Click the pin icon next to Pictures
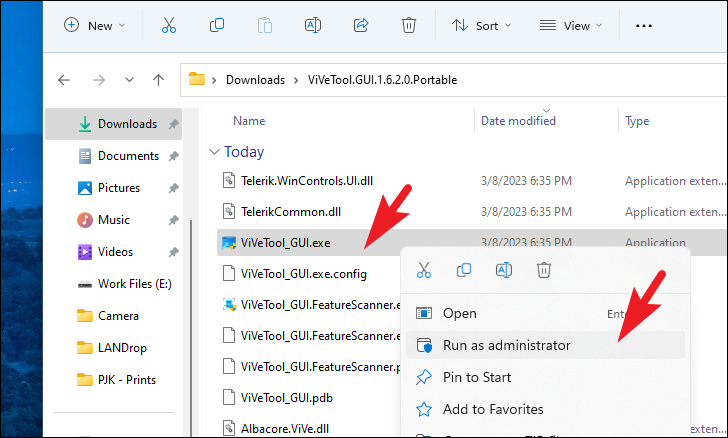Screen dimensions: 728x438 tap(173, 188)
